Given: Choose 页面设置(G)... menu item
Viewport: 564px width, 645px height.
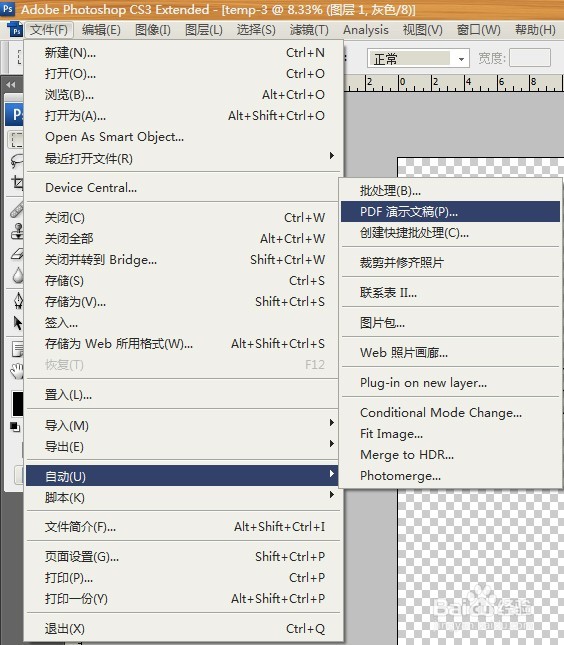Looking at the screenshot, I should coord(183,557).
